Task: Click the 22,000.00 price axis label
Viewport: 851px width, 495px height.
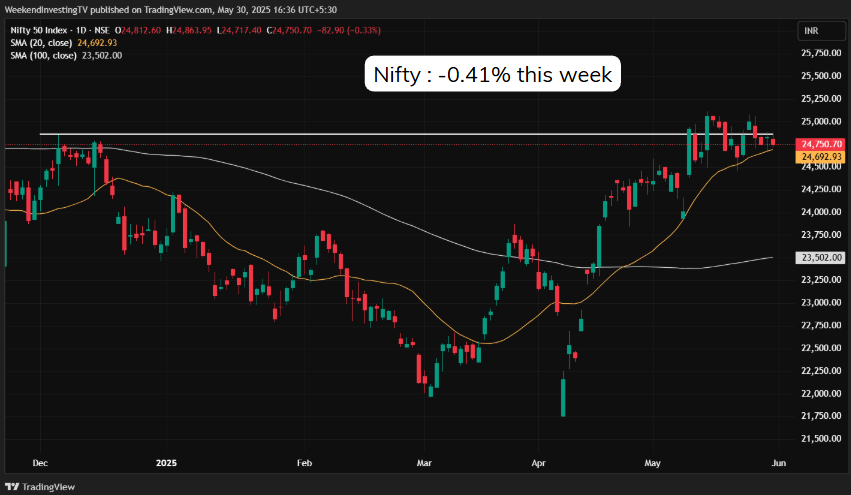Action: tap(821, 394)
